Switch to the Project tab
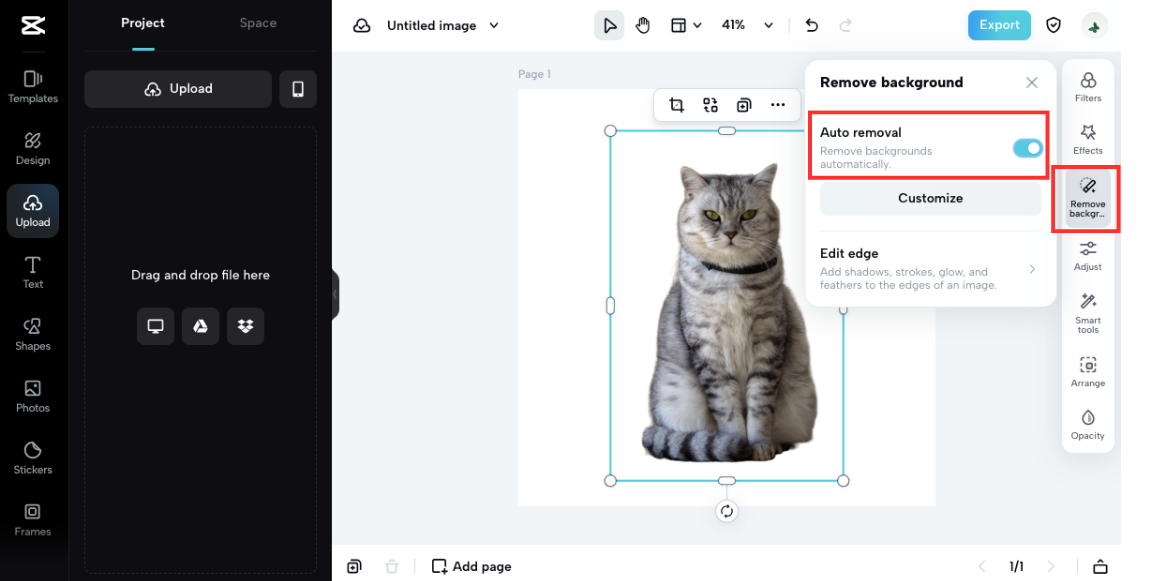The image size is (1159, 581). (143, 23)
